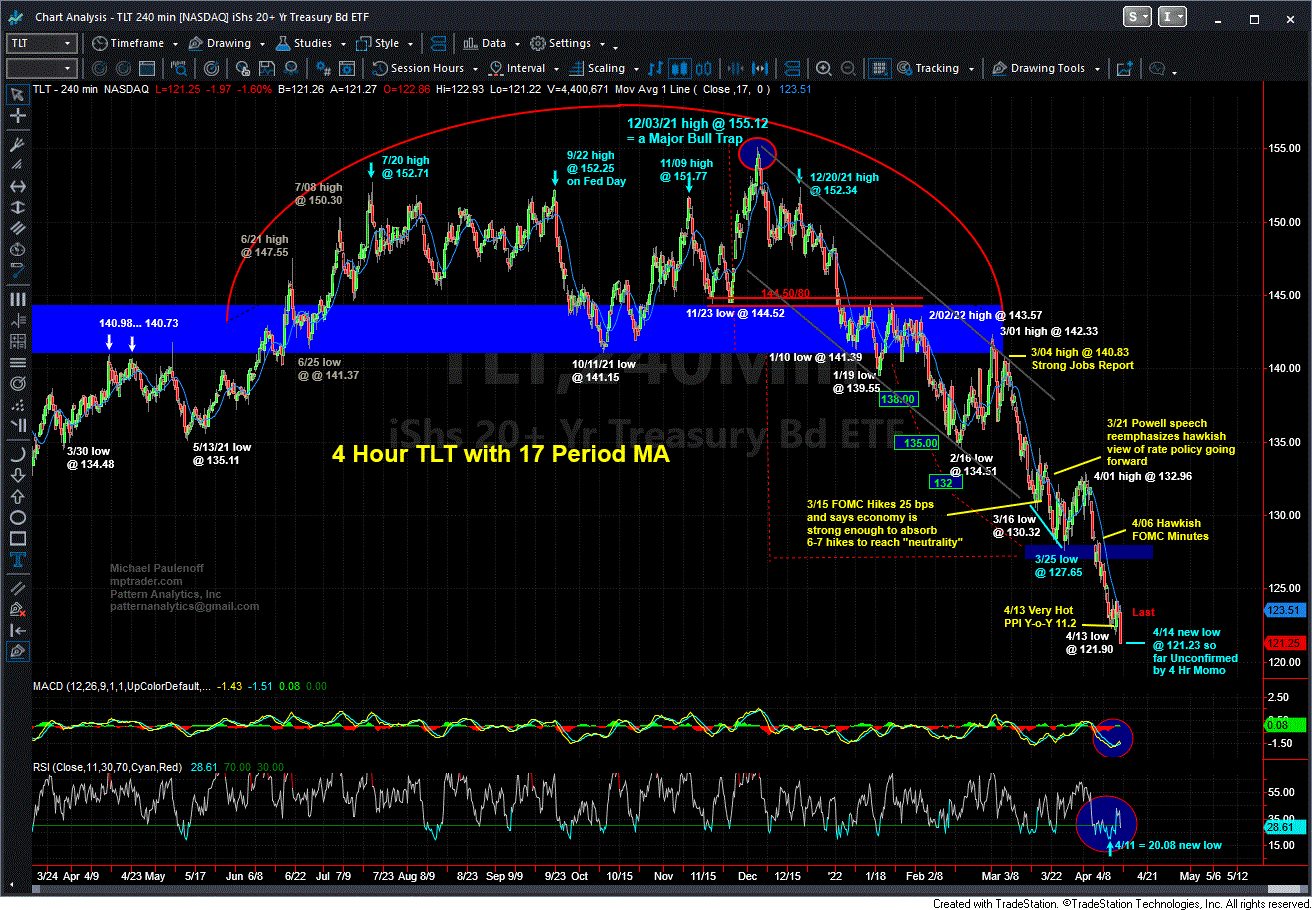
Task: Click the symbol link chain icon beside Style
Action: [438, 44]
